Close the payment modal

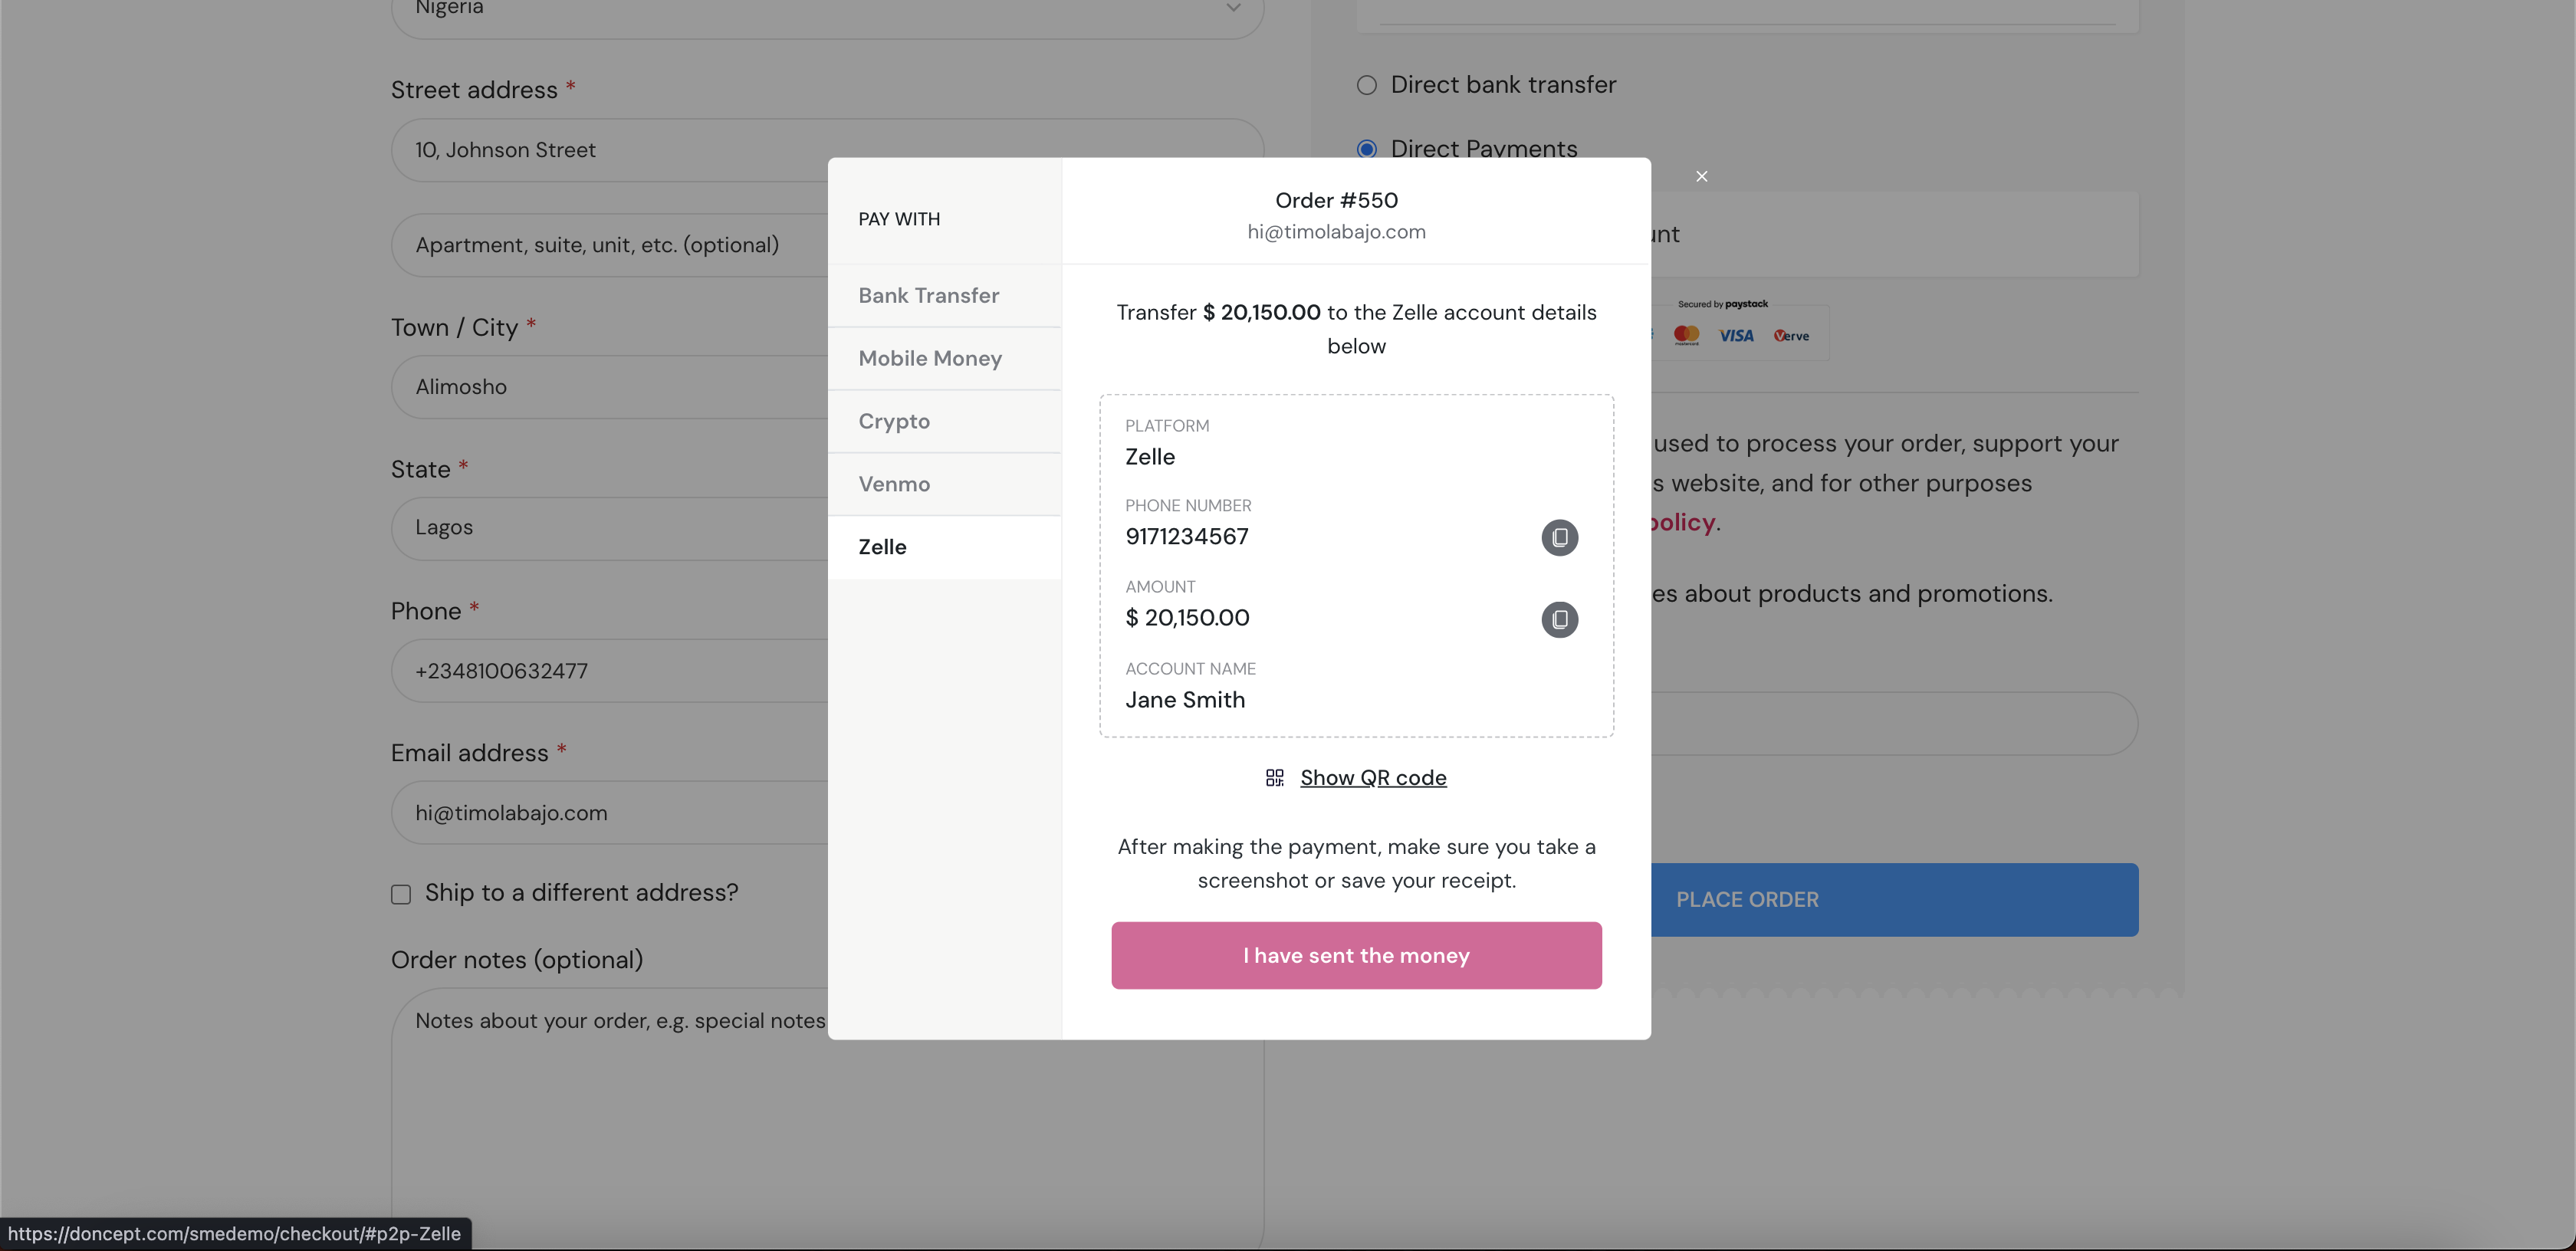(x=1701, y=176)
